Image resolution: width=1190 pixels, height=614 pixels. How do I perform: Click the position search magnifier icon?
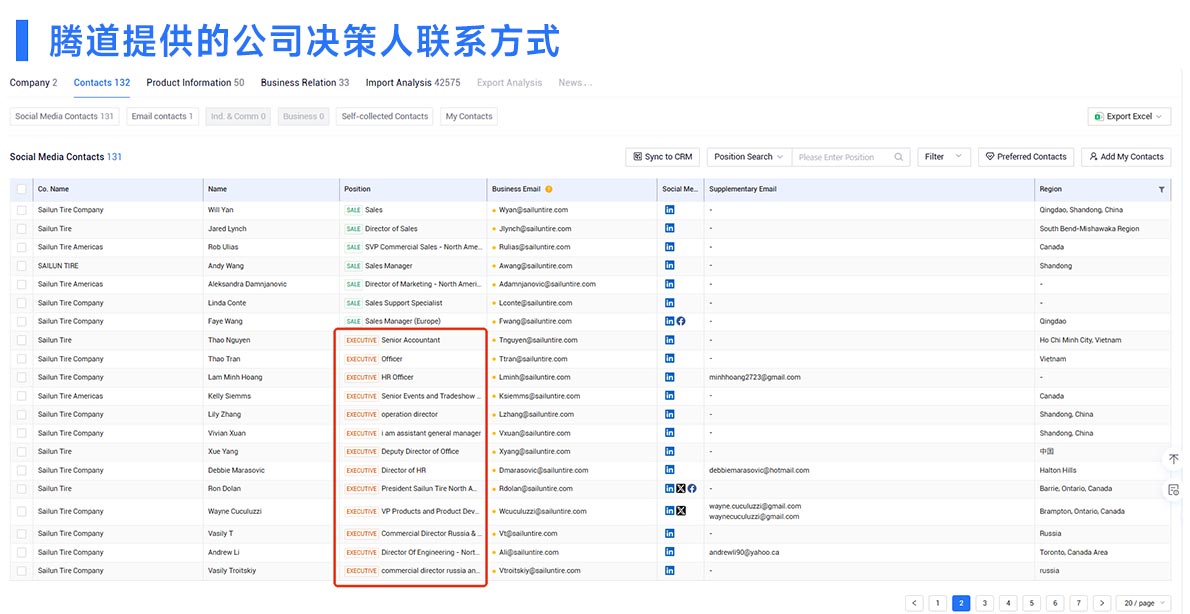pyautogui.click(x=899, y=157)
